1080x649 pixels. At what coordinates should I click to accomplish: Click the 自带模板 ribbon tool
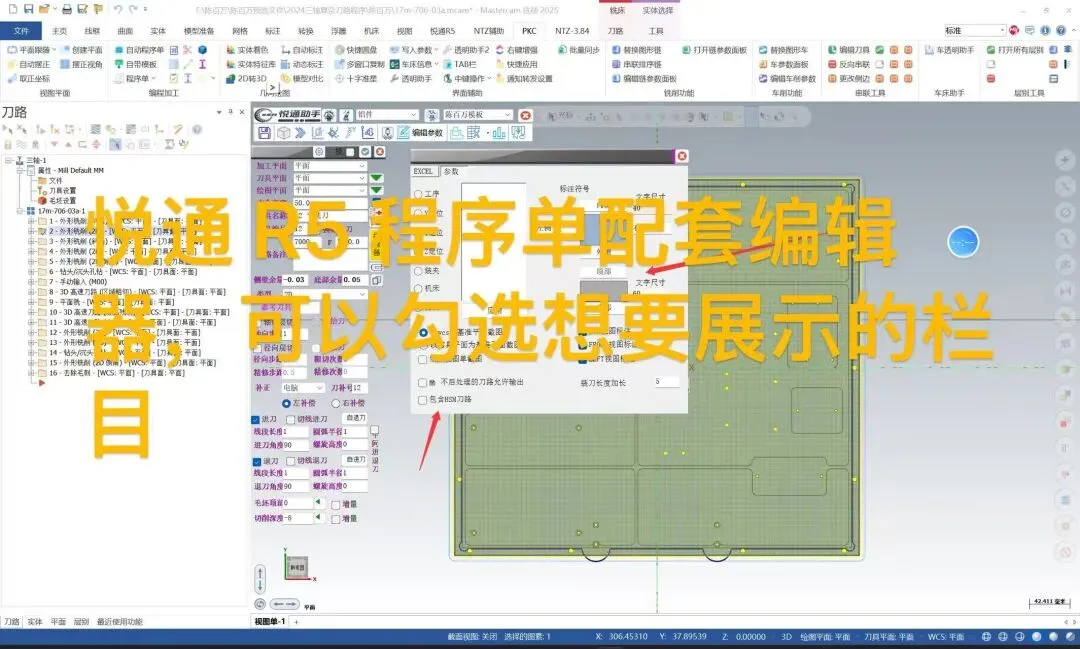(x=136, y=64)
